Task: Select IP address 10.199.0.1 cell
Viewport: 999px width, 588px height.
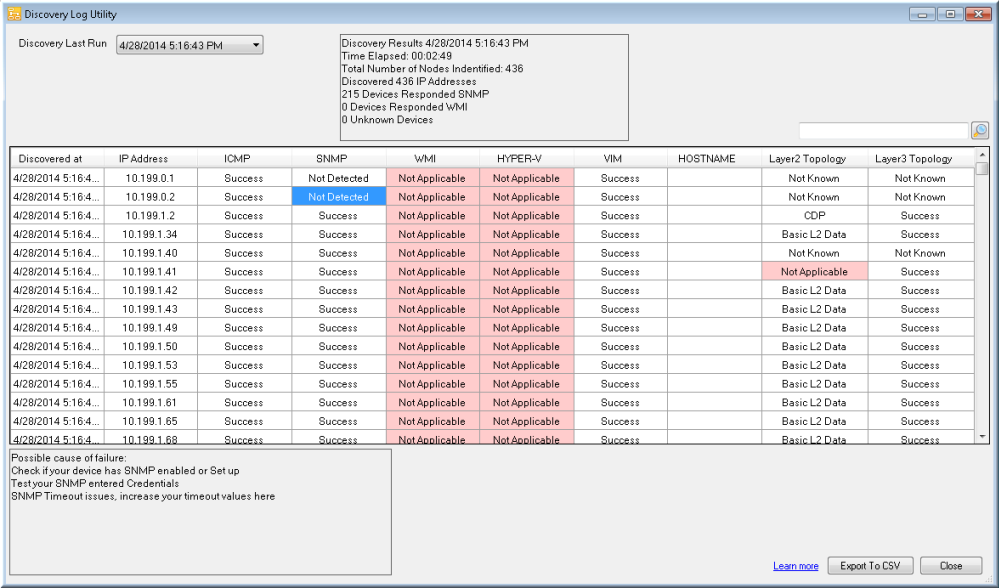Action: click(151, 178)
